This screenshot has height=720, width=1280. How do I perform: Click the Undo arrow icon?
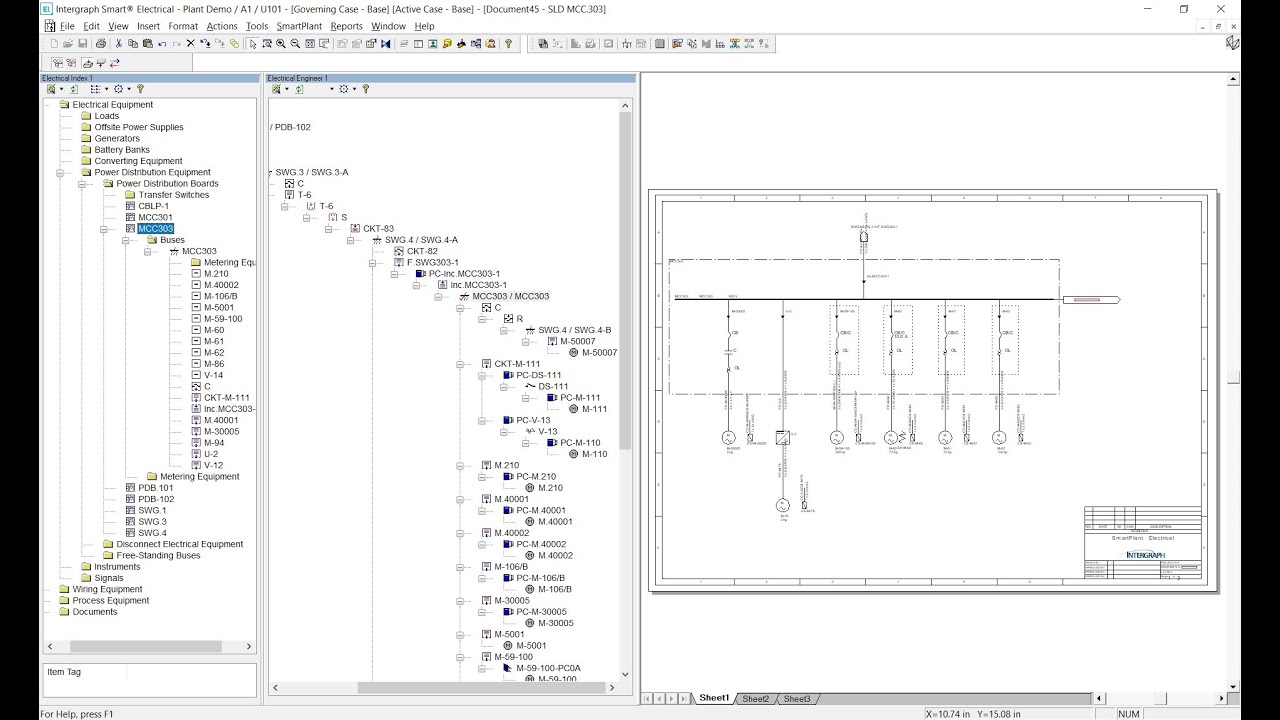pyautogui.click(x=162, y=43)
